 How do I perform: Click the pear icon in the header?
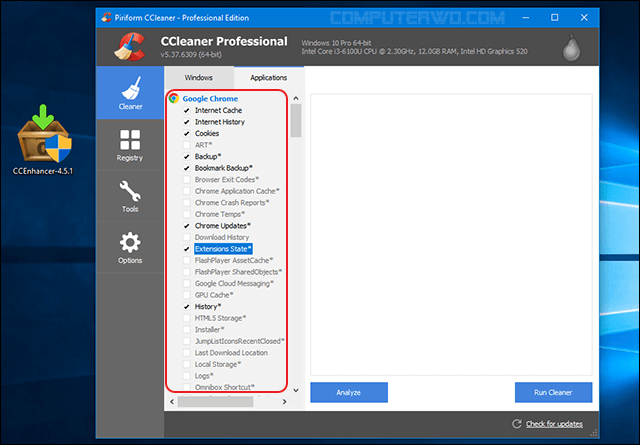point(571,48)
